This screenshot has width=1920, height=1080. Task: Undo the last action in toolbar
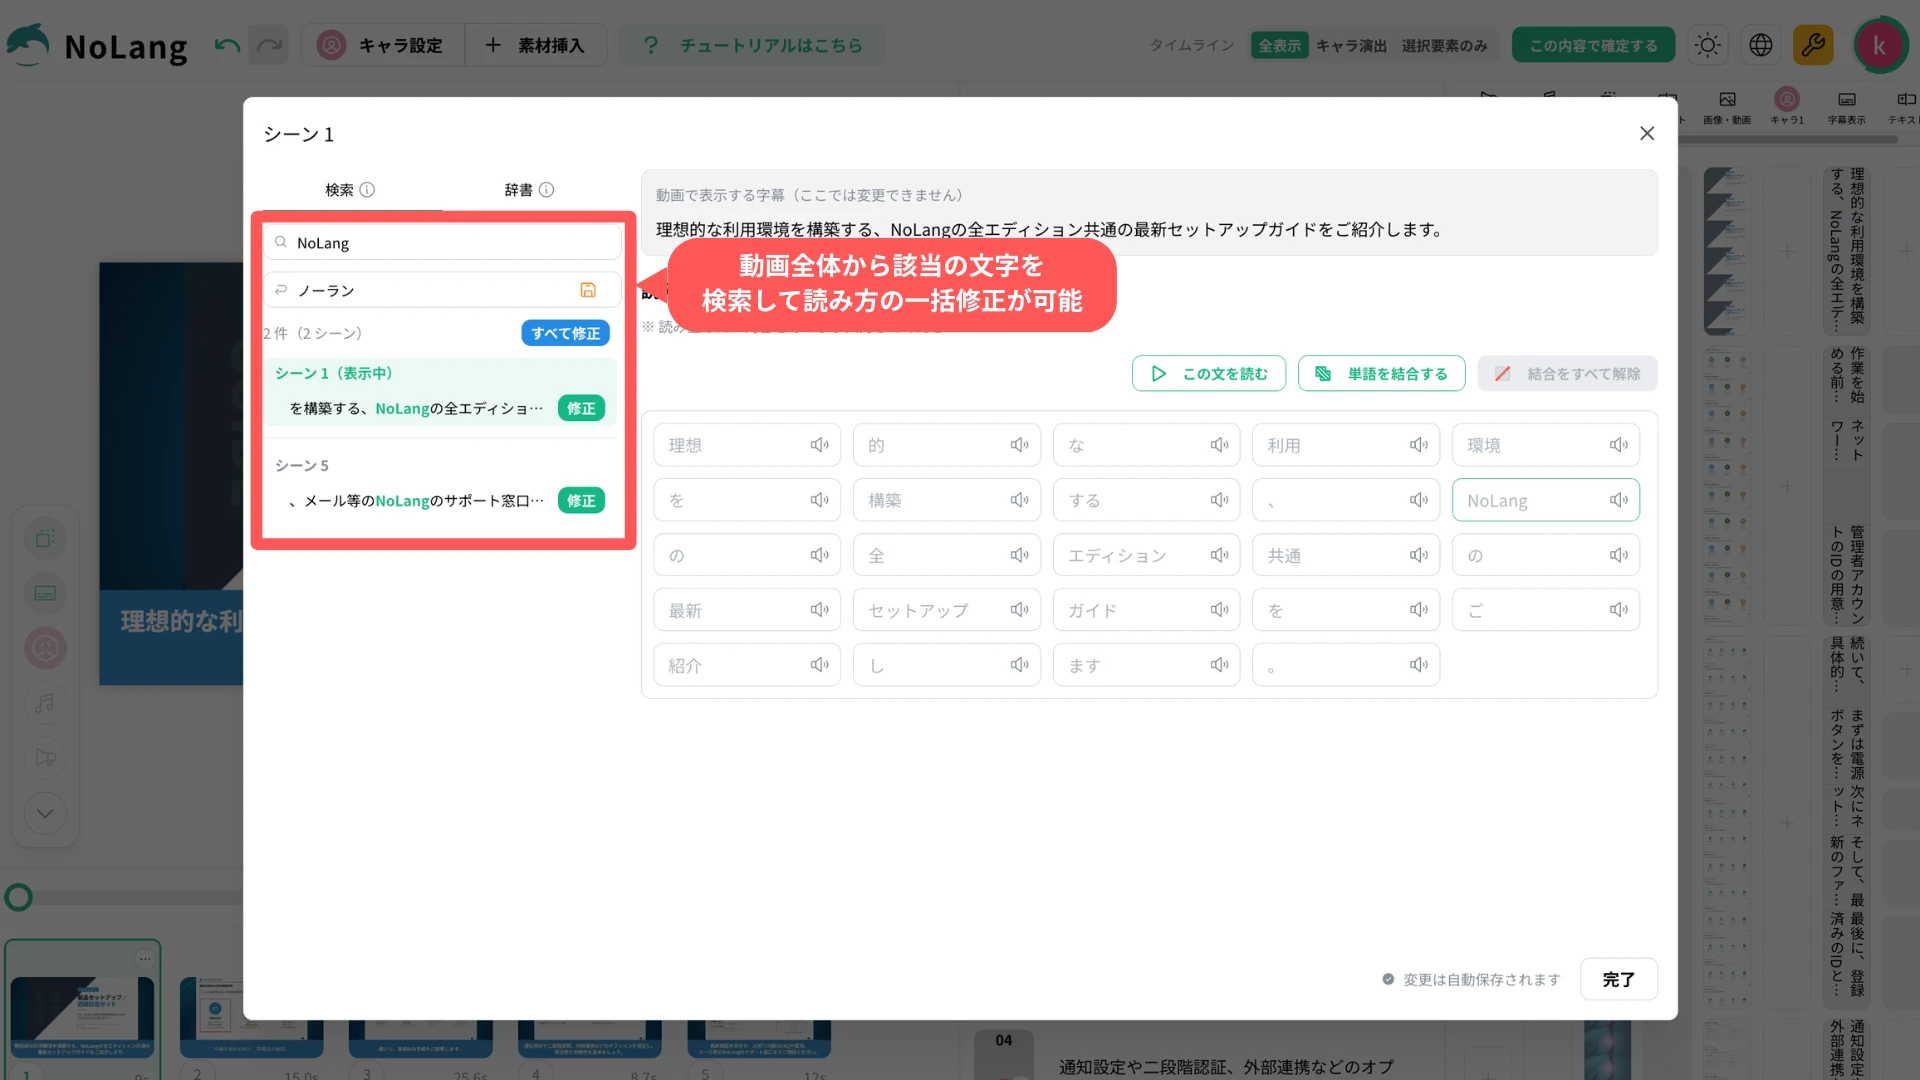click(x=227, y=46)
